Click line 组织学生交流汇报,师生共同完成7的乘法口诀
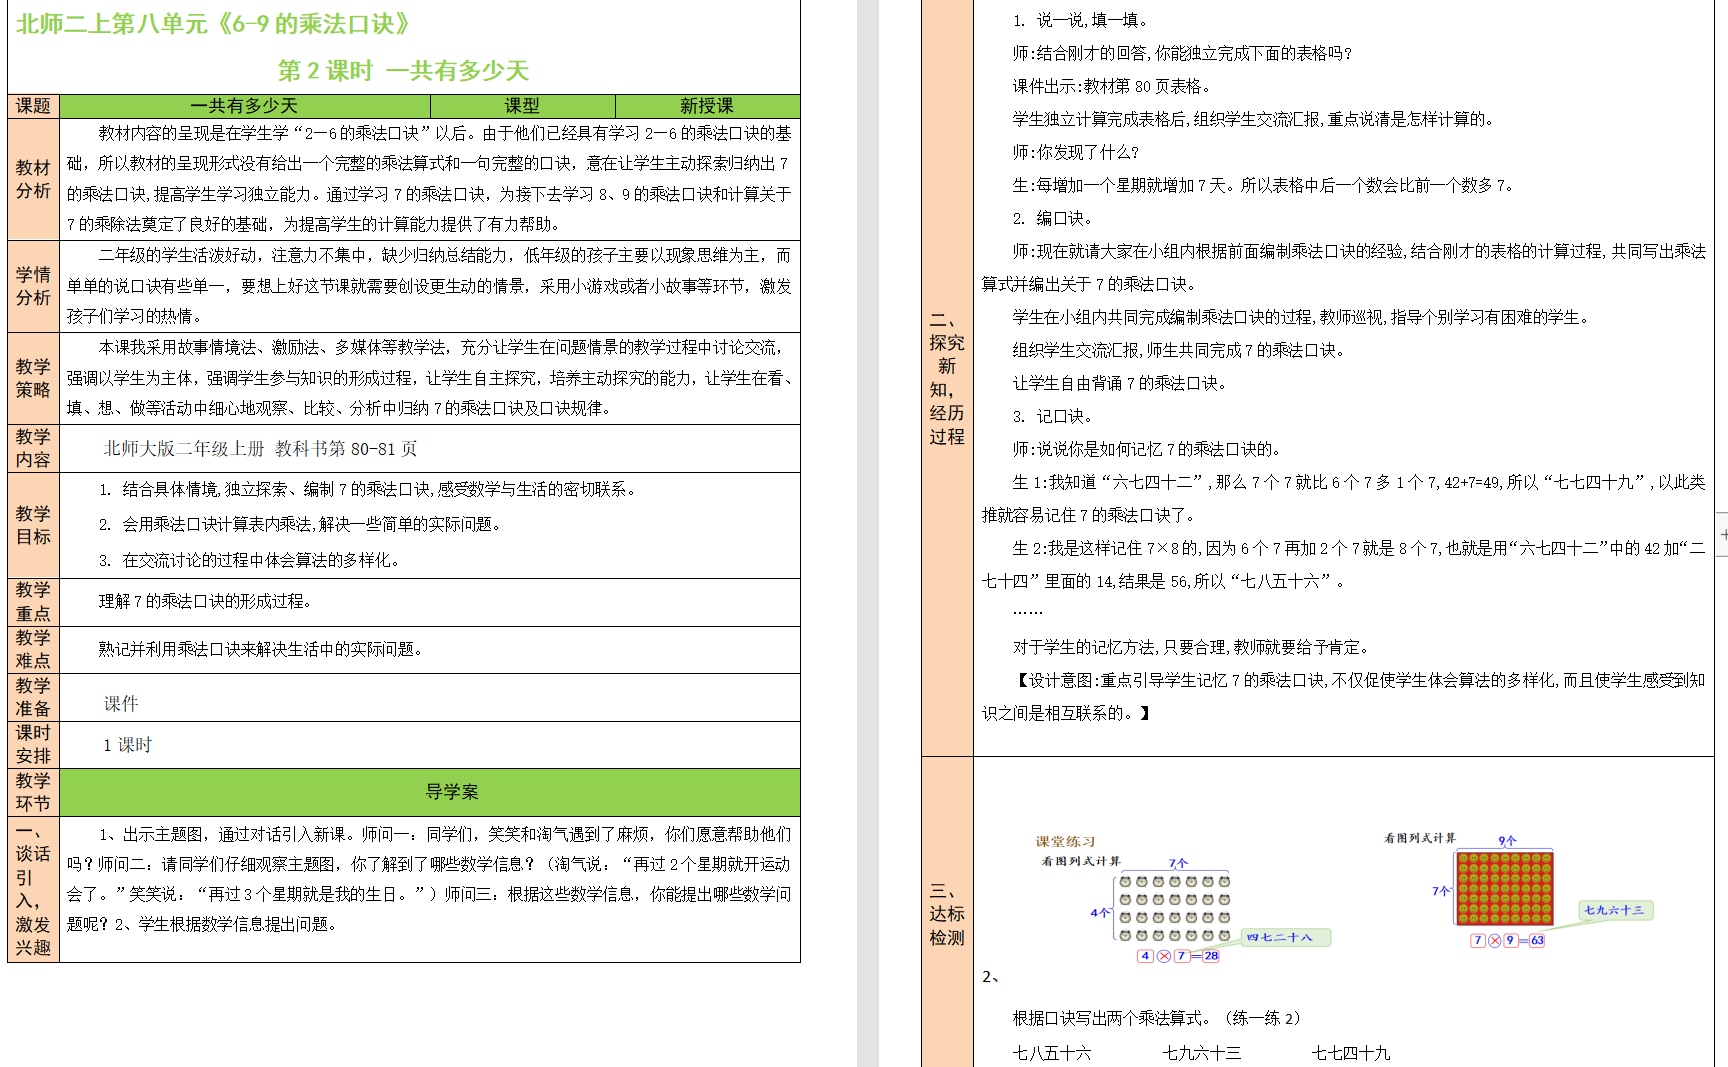1728x1067 pixels. pyautogui.click(x=1179, y=350)
